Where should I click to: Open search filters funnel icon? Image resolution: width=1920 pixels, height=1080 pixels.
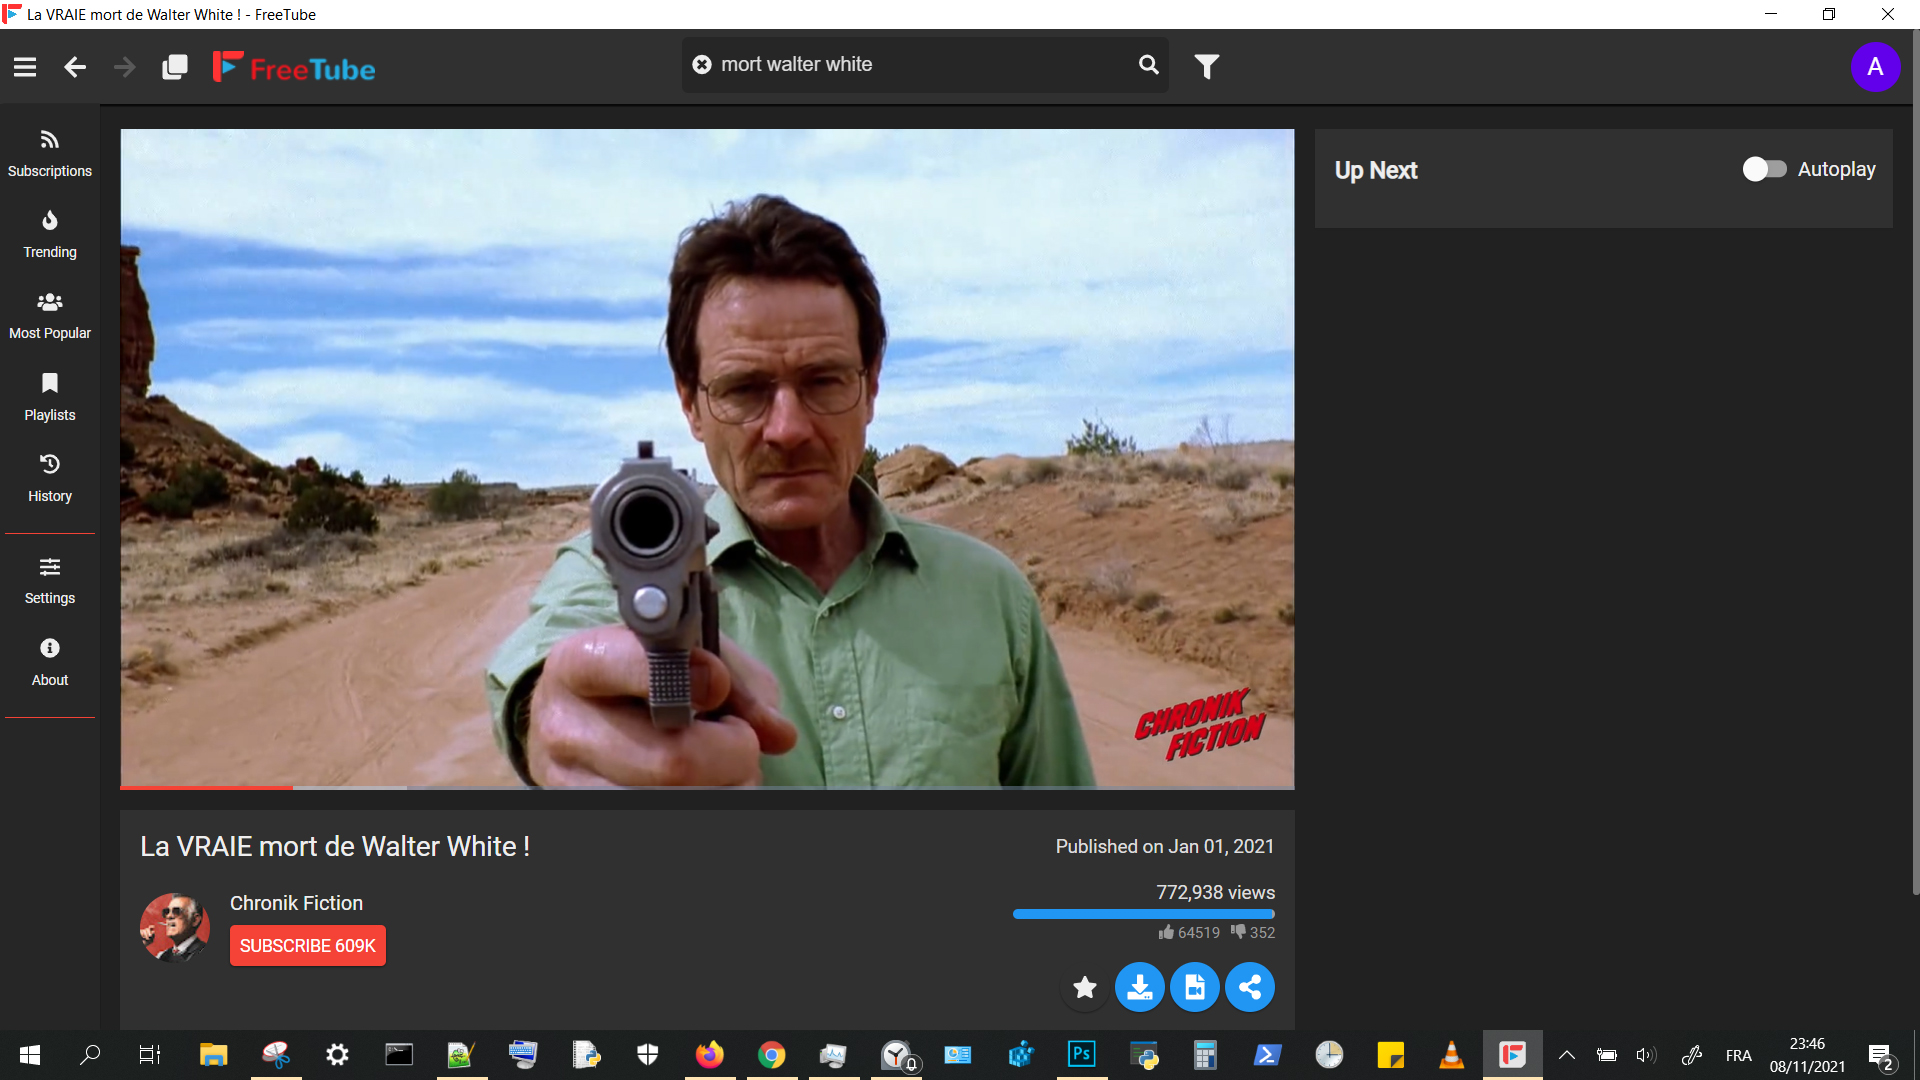pyautogui.click(x=1207, y=66)
